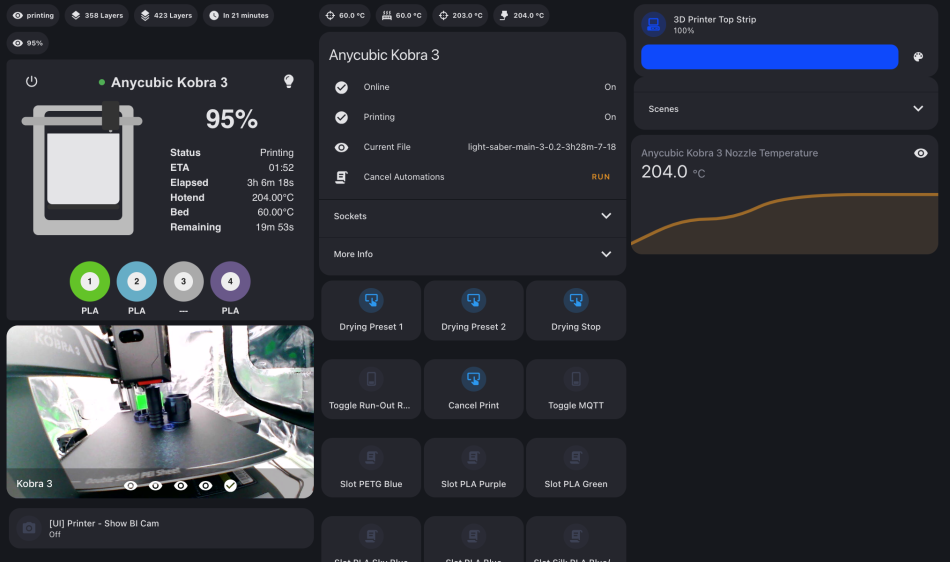Expand the More Info section

click(473, 254)
